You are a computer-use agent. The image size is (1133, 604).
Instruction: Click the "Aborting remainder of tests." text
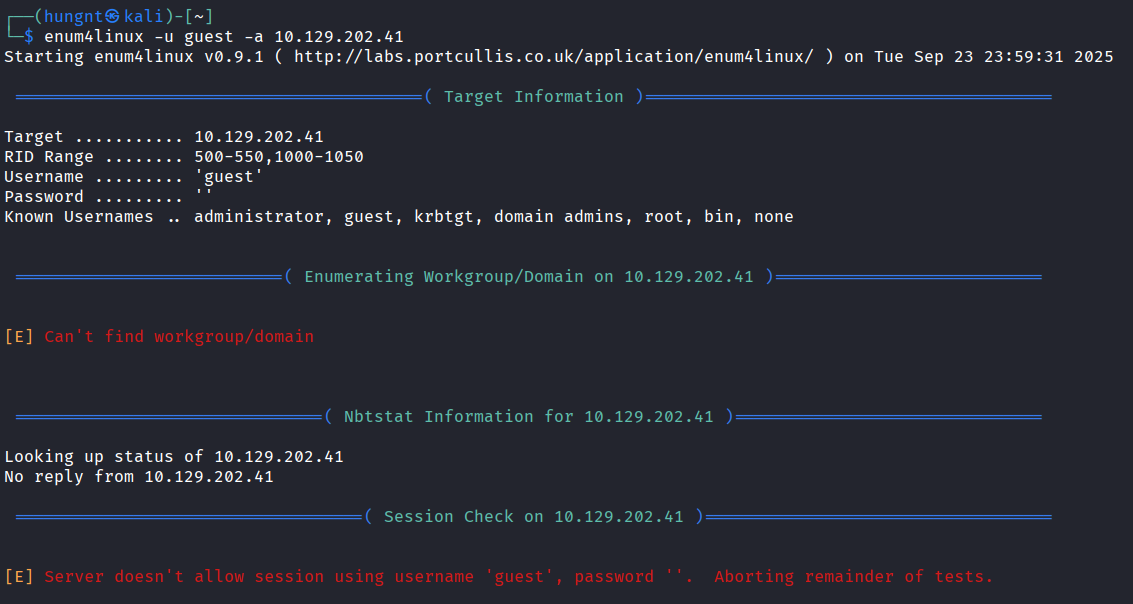click(854, 577)
